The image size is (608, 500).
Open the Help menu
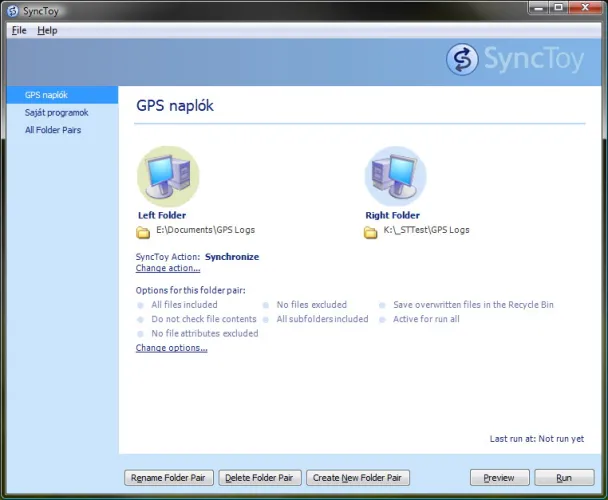pos(47,30)
